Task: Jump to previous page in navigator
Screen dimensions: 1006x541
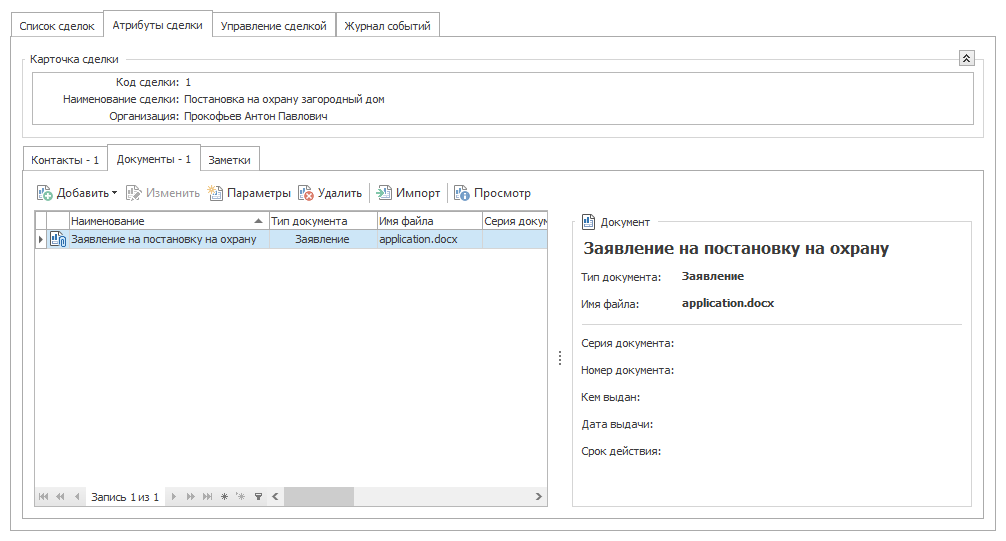Action: tap(60, 497)
